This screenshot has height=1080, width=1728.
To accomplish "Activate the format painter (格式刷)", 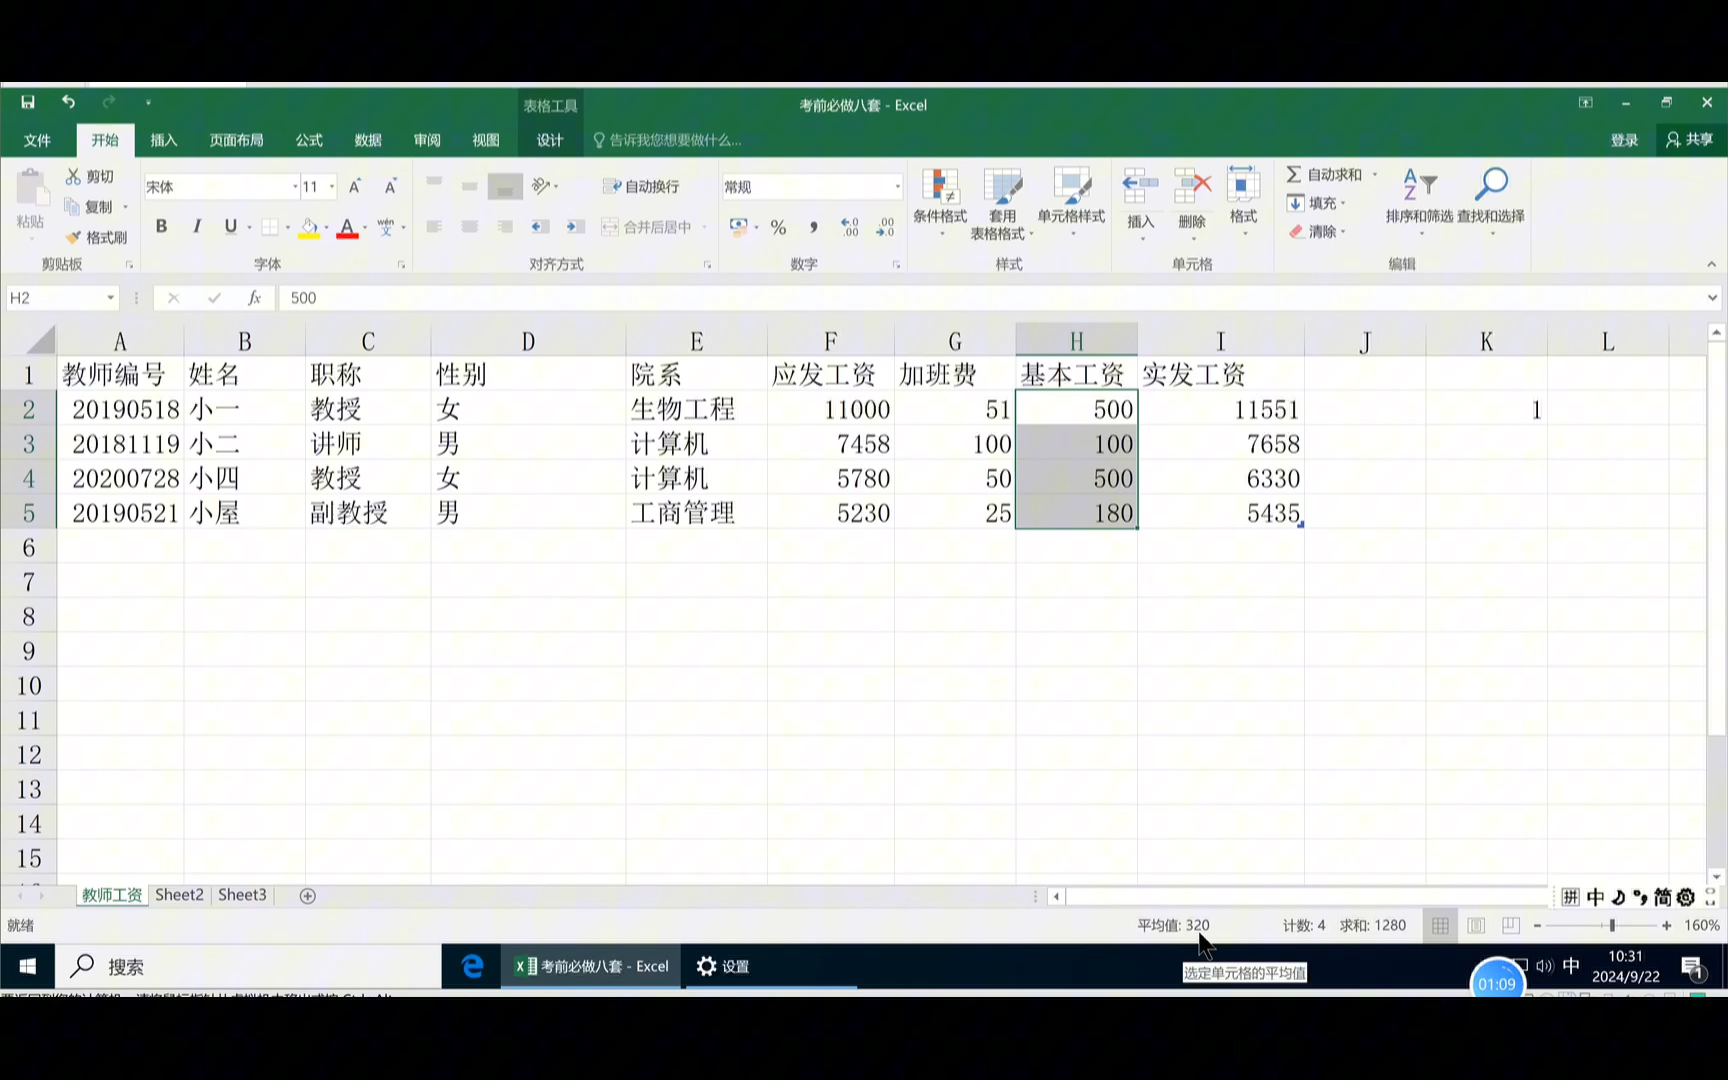I will pyautogui.click(x=97, y=237).
